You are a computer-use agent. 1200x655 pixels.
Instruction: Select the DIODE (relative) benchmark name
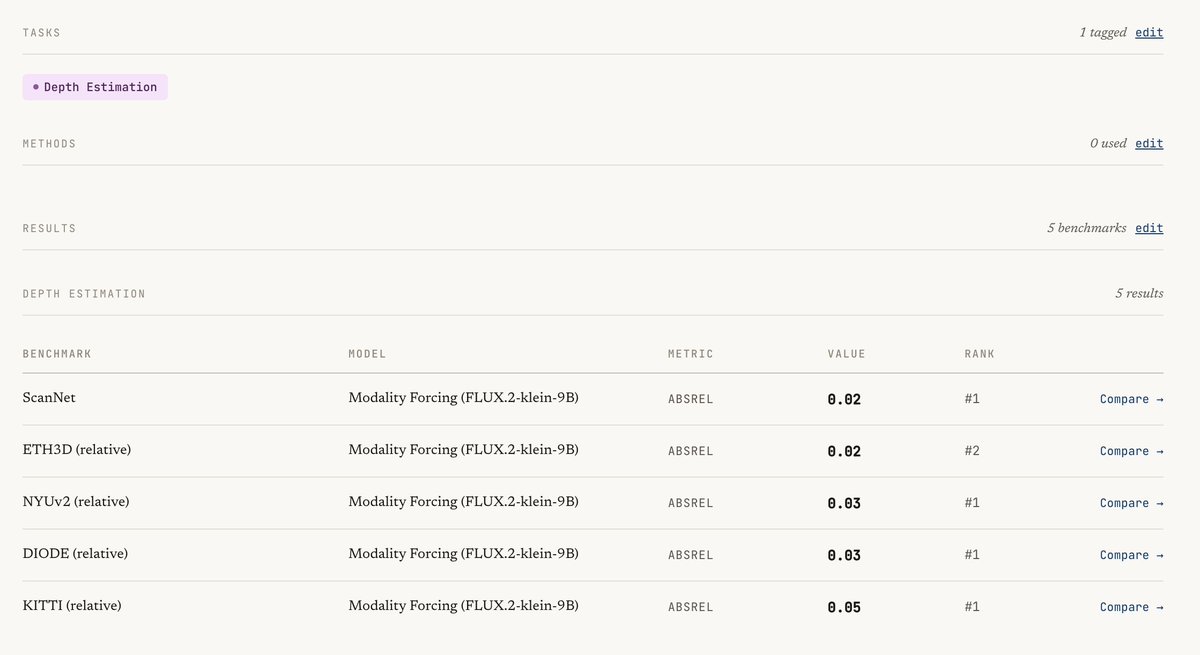(75, 554)
